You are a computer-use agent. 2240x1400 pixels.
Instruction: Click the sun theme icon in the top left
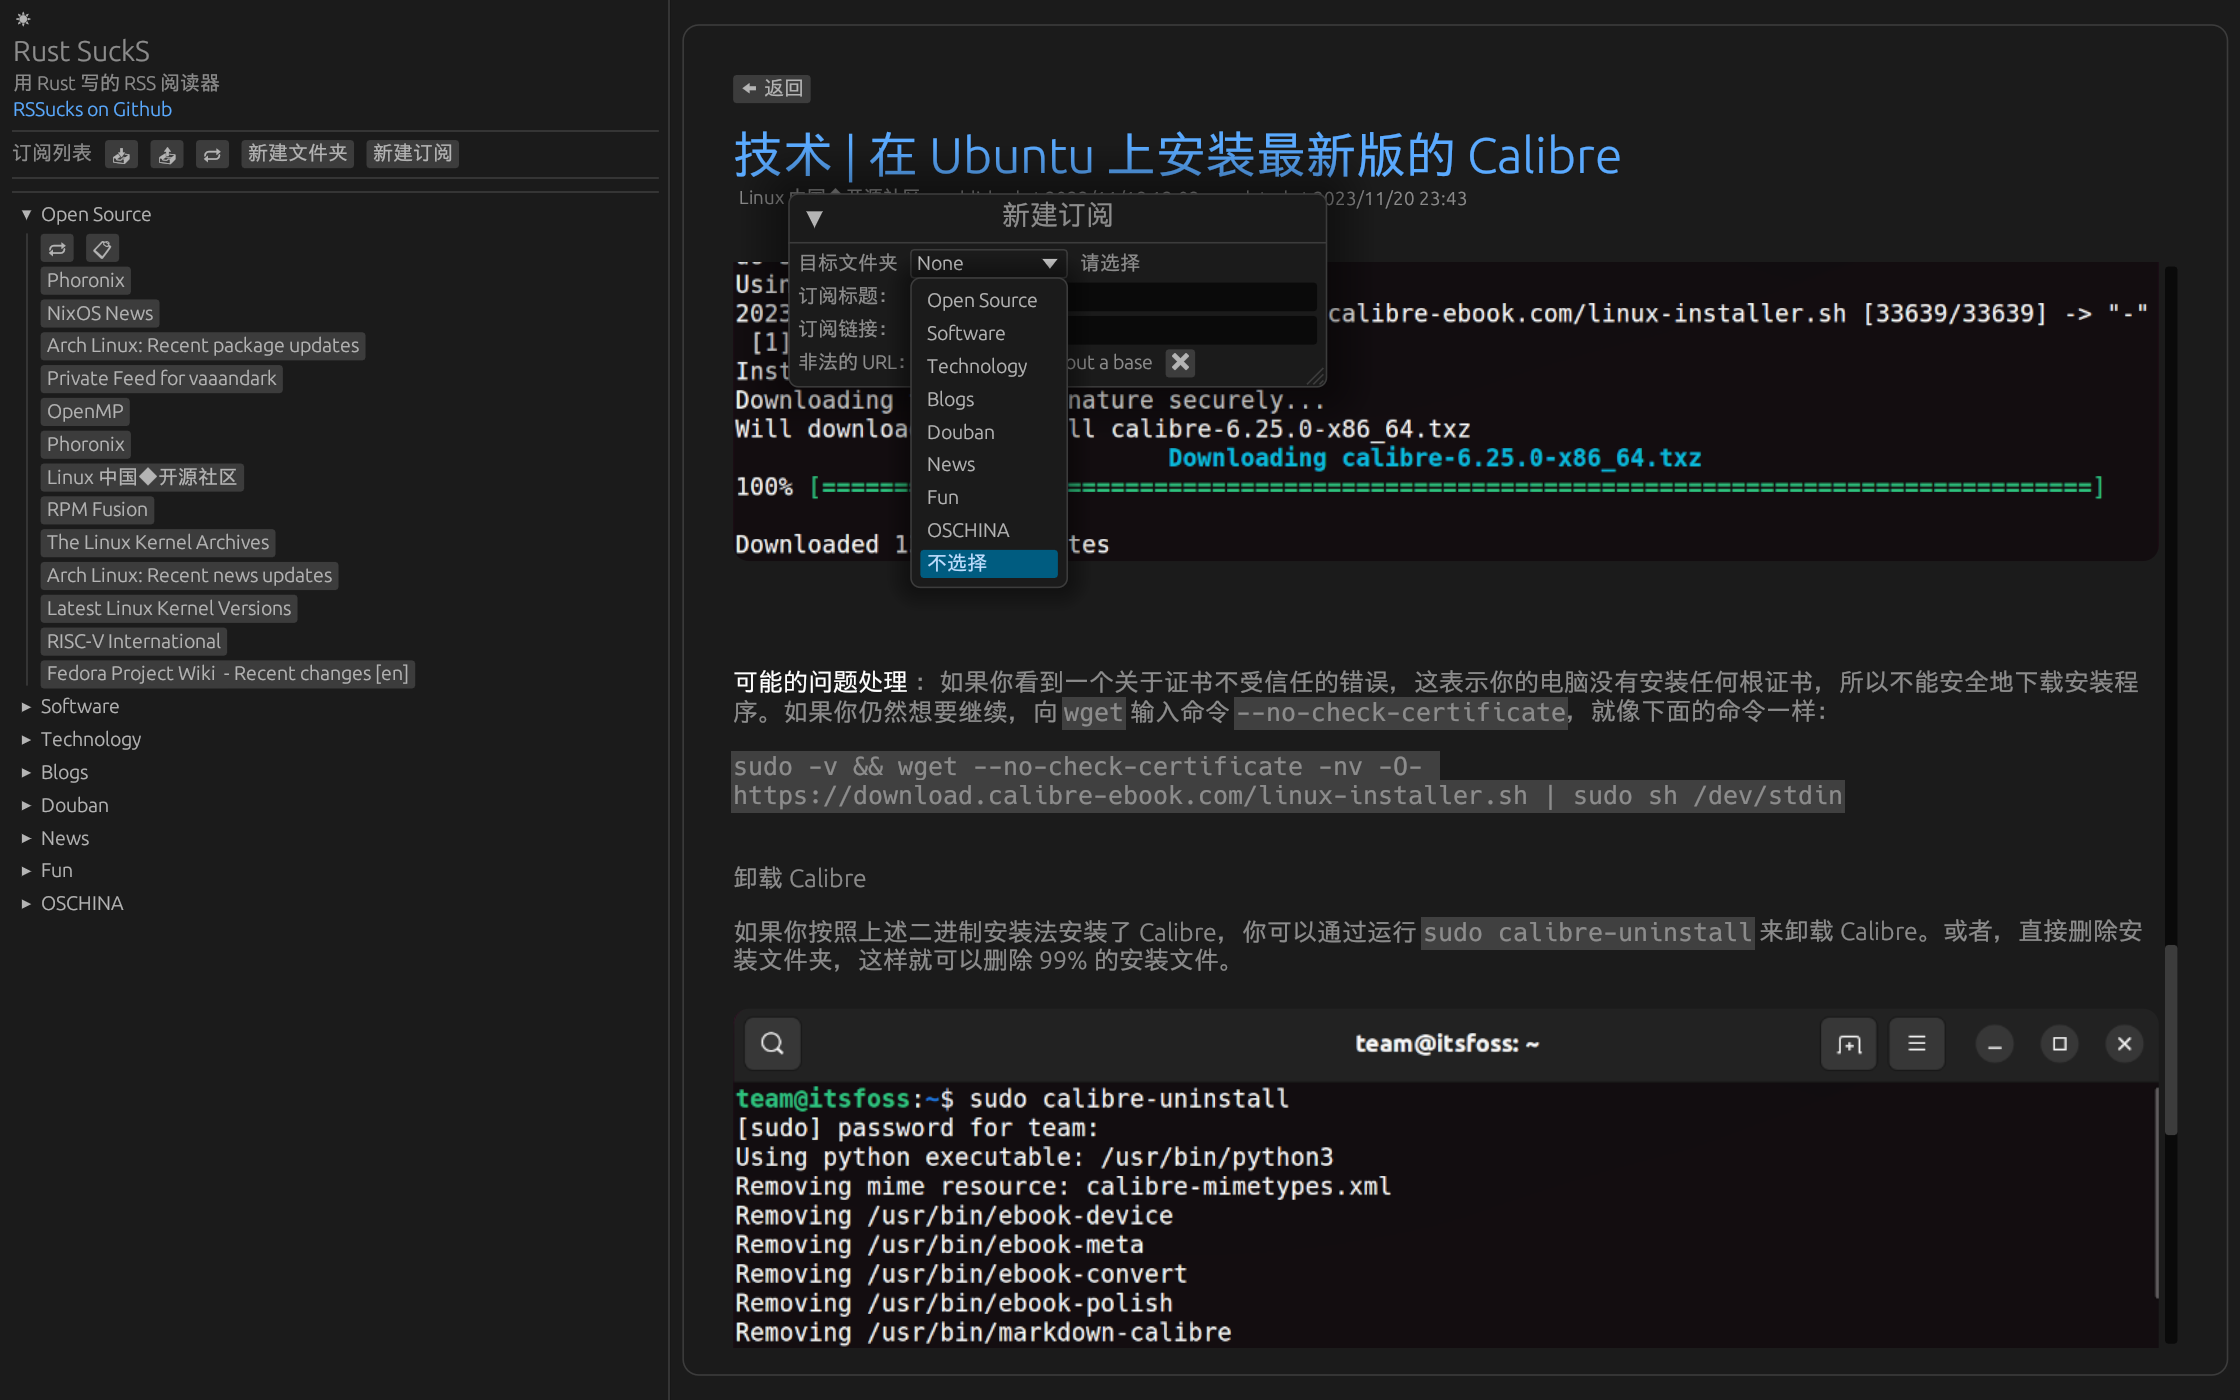[23, 19]
